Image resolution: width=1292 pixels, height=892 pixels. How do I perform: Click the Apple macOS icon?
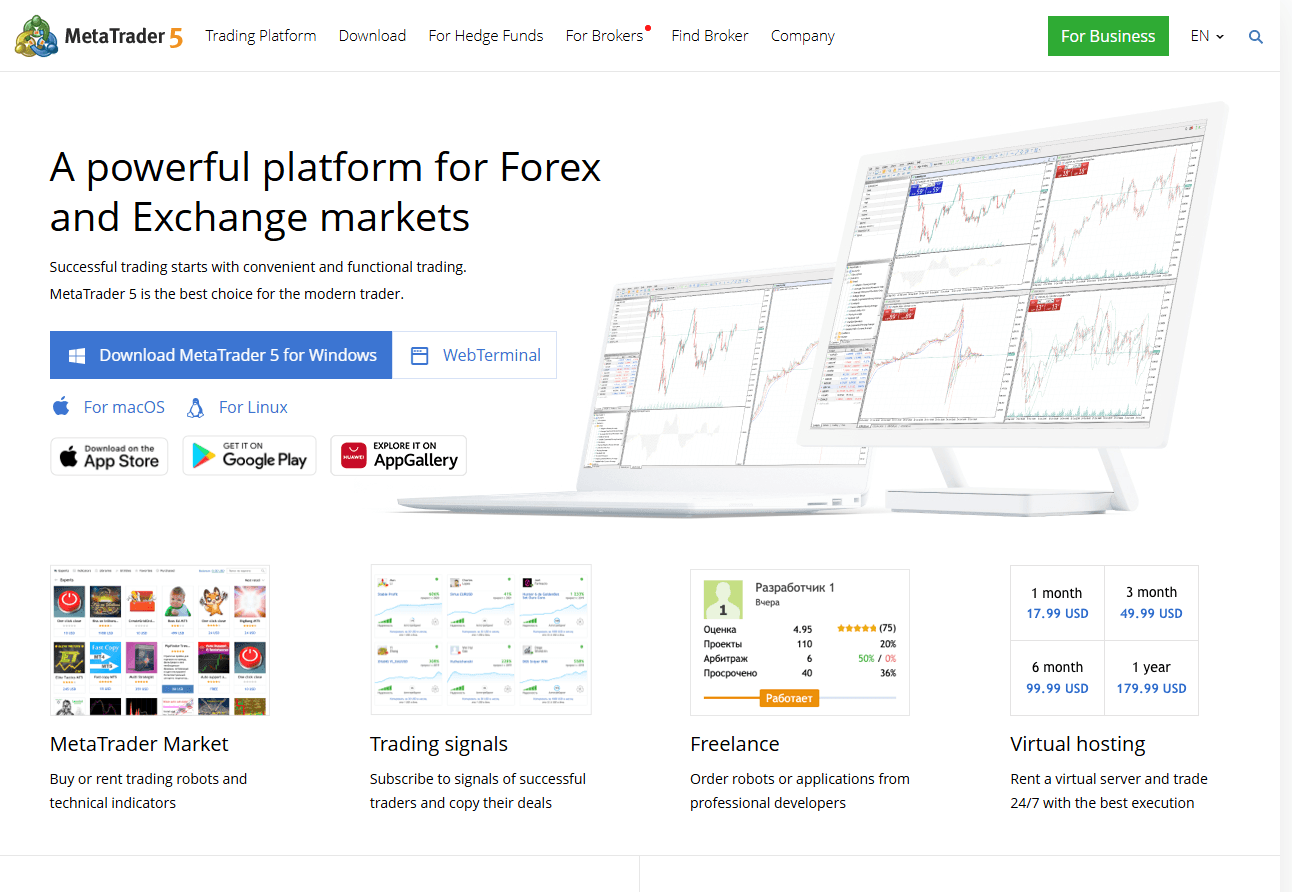coord(61,407)
